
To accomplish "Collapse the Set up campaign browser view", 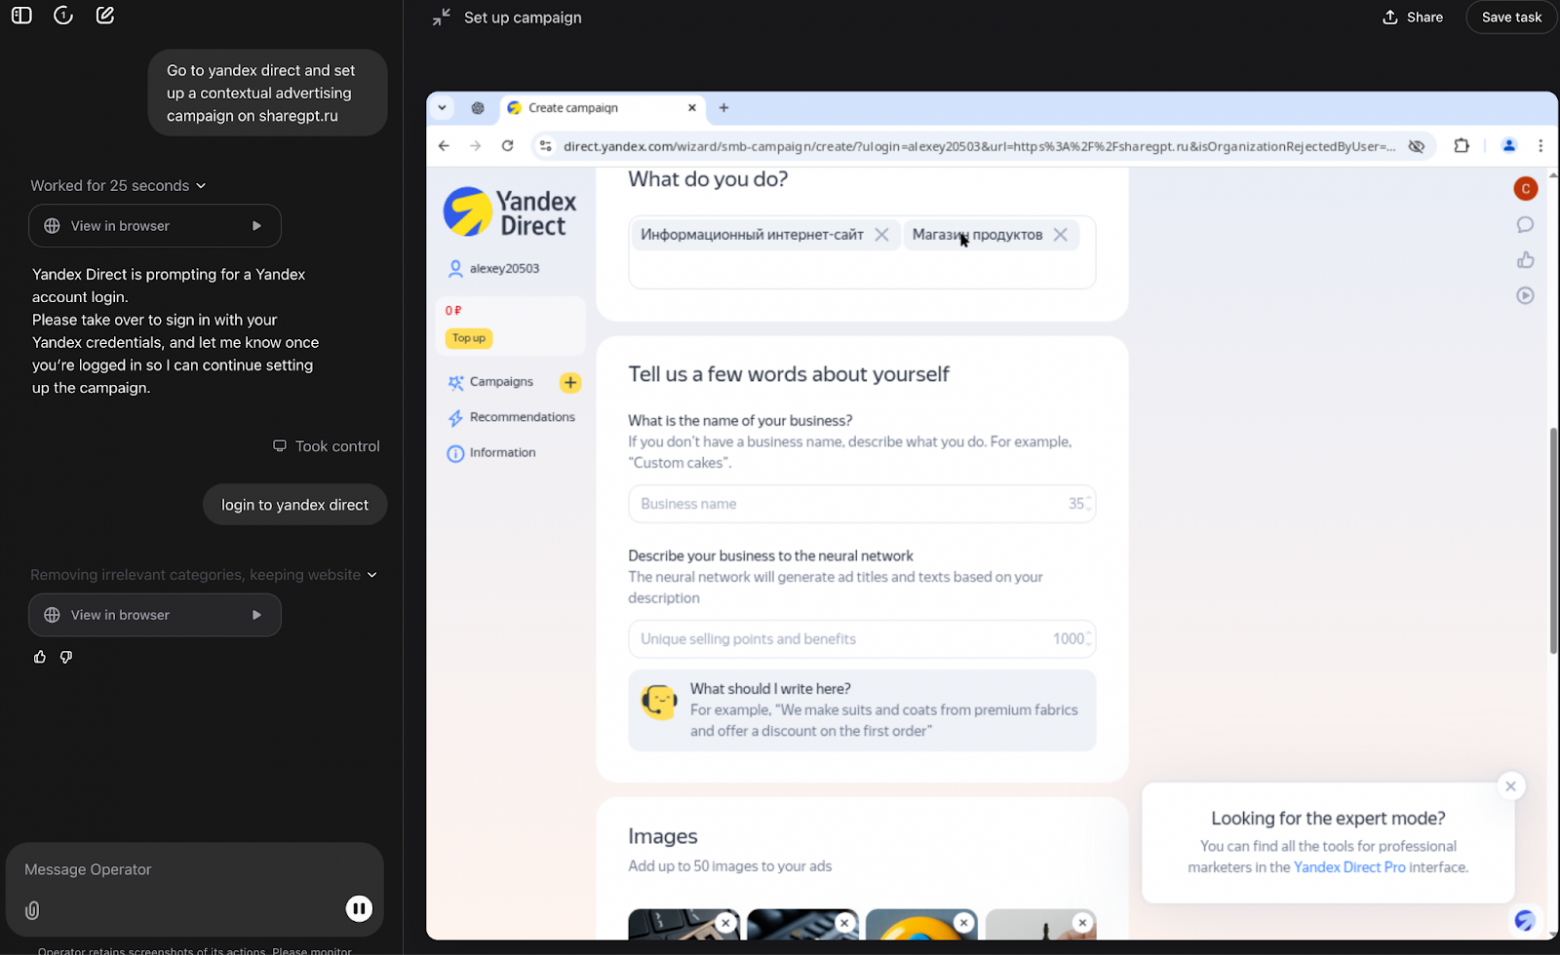I will pyautogui.click(x=441, y=17).
